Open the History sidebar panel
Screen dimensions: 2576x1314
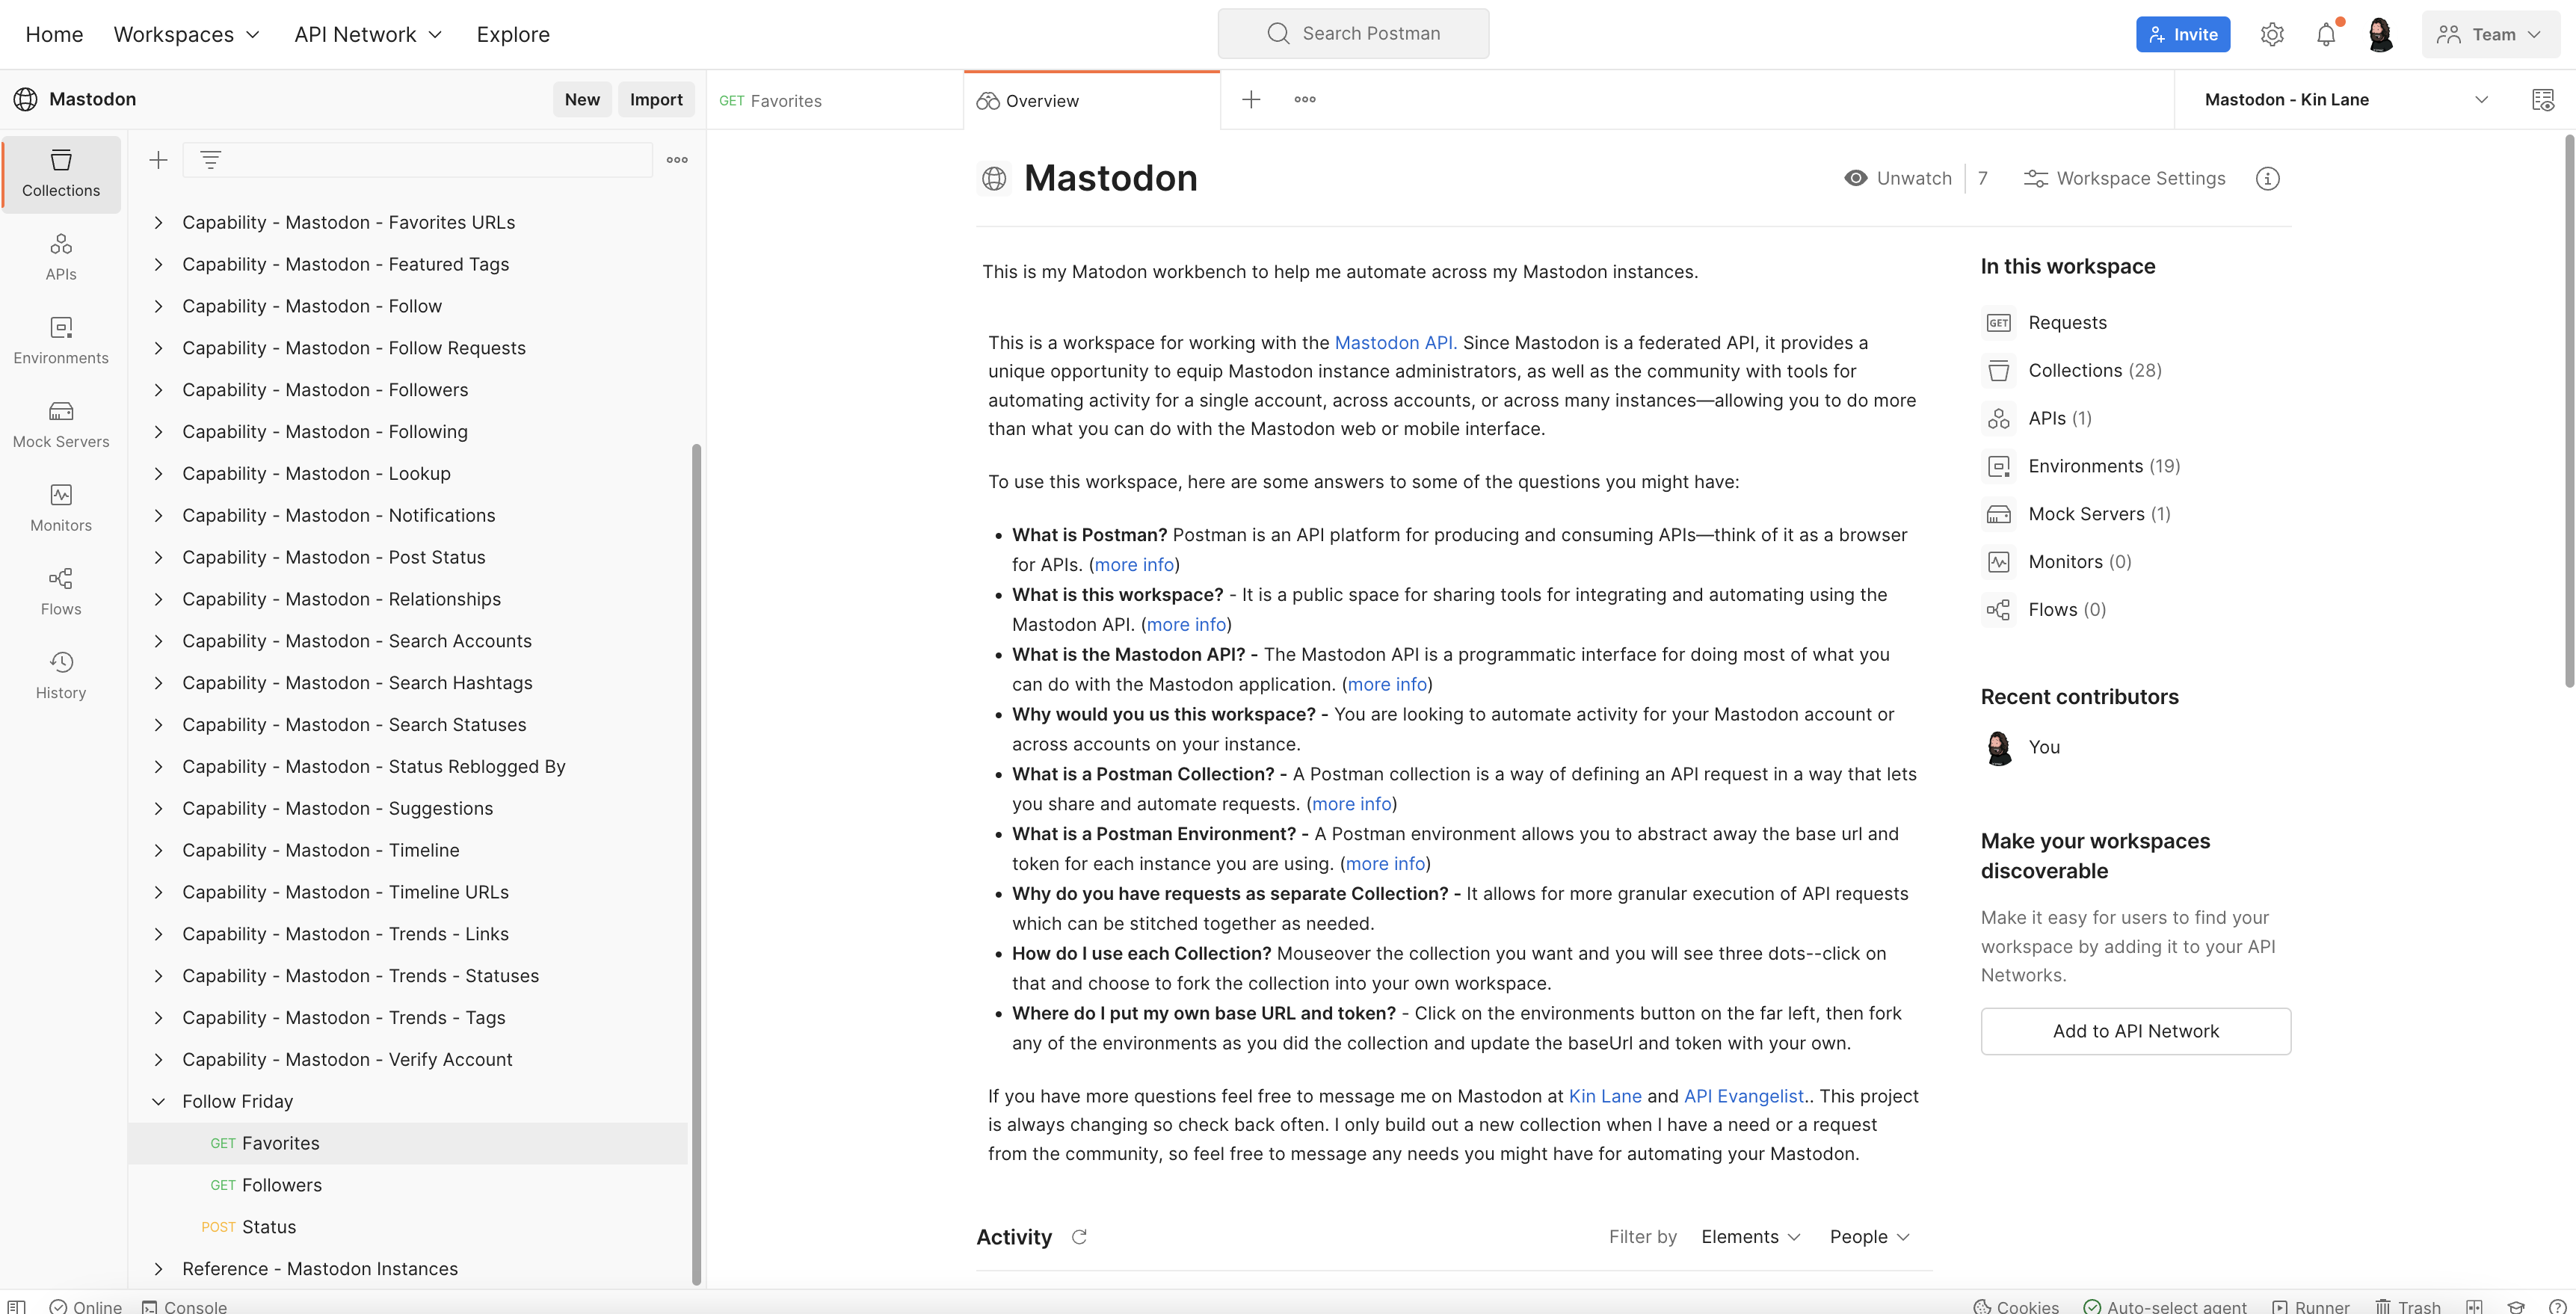[61, 676]
